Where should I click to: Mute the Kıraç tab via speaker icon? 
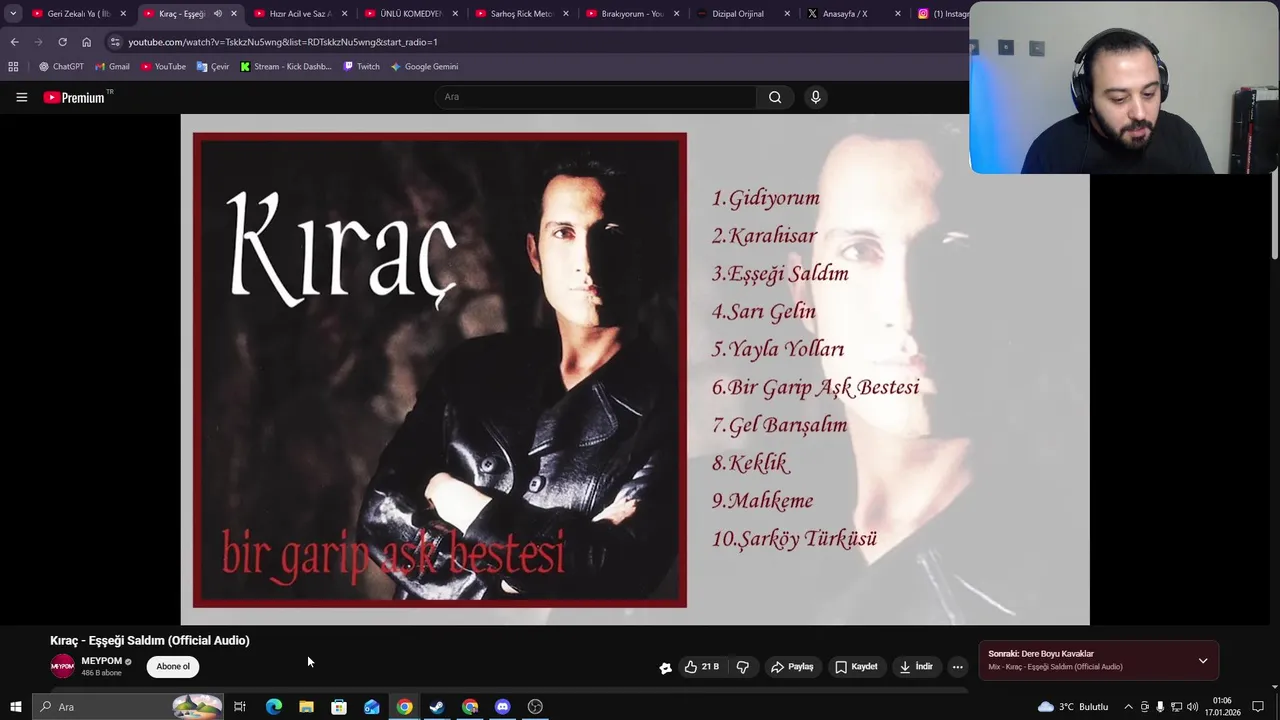(217, 14)
